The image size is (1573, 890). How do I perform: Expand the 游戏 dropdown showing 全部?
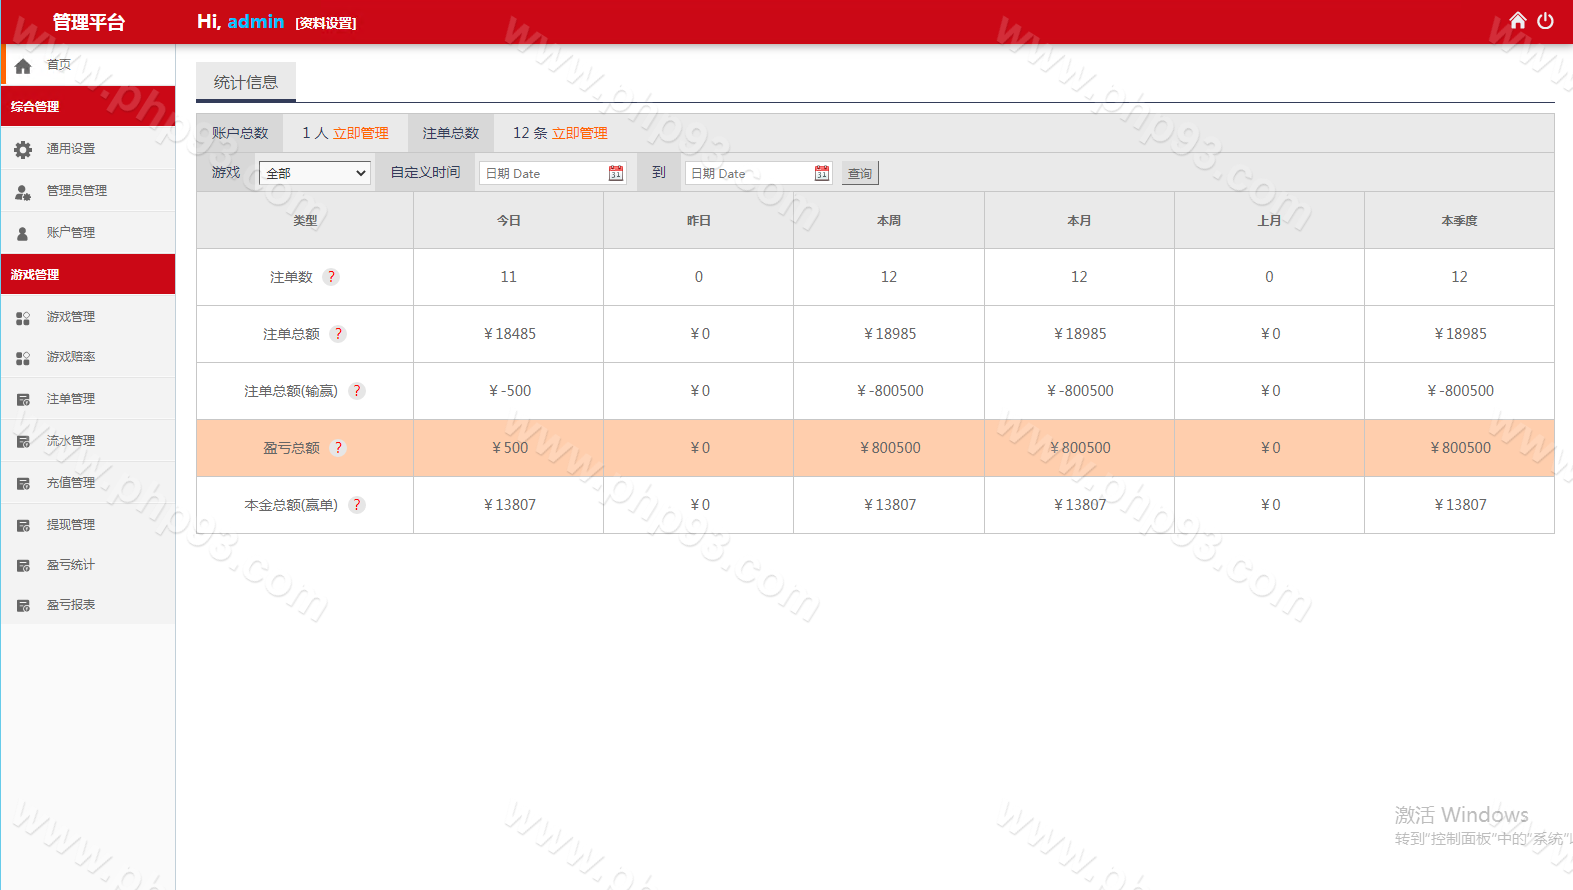tap(315, 173)
